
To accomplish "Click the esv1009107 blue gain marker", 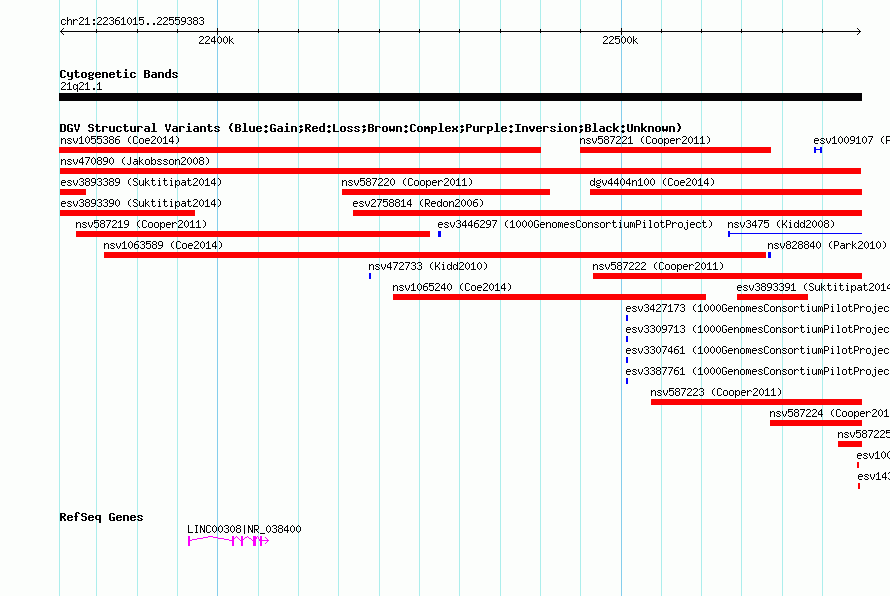I will point(818,150).
